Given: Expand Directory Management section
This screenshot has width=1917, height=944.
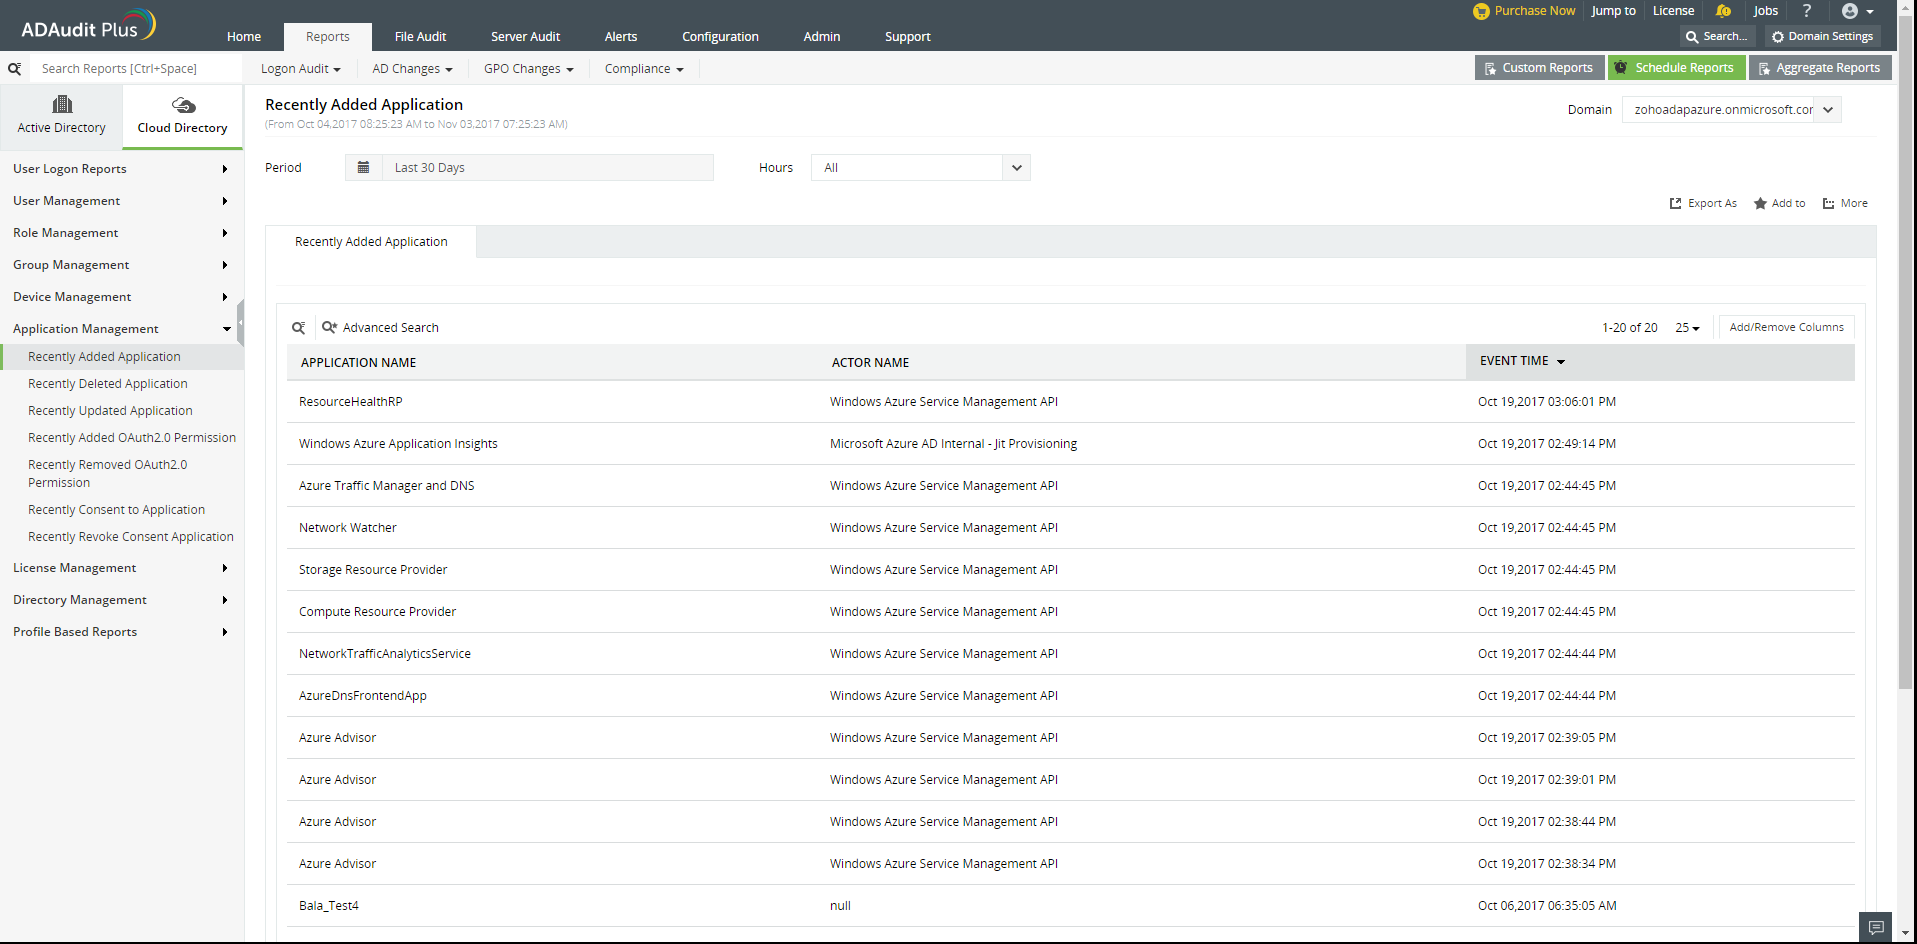Looking at the screenshot, I should tap(121, 600).
